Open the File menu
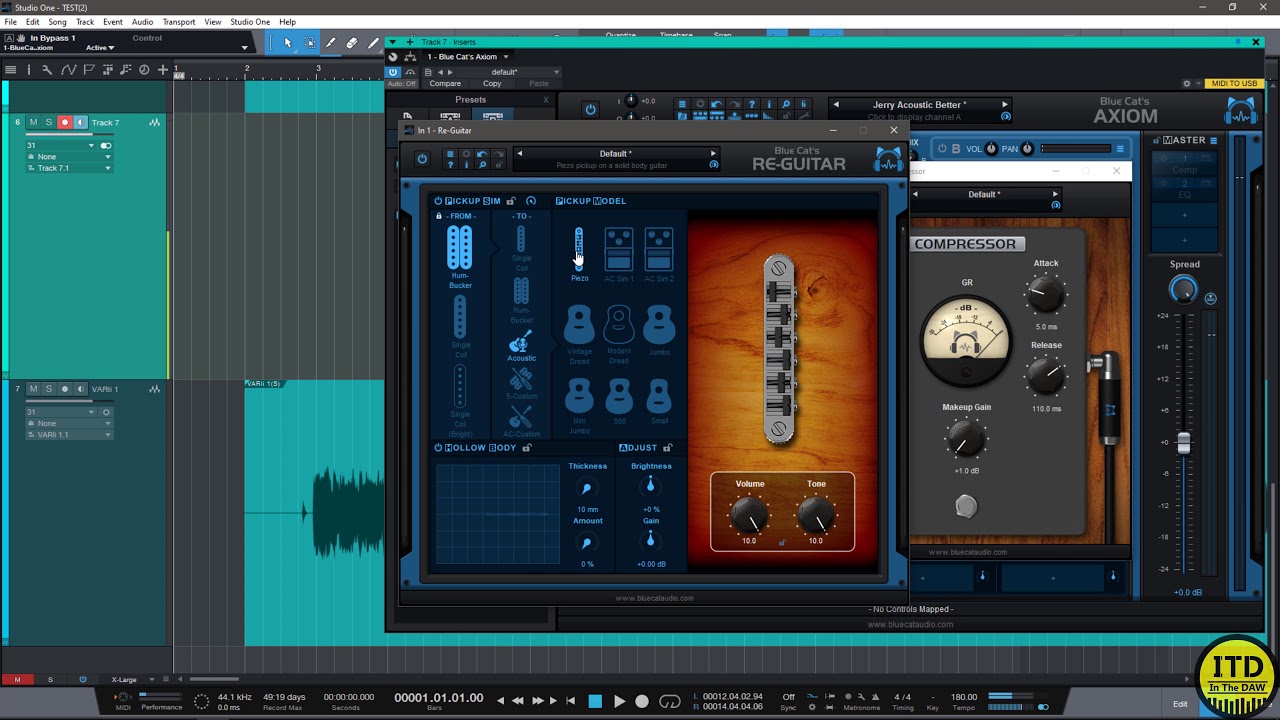The height and width of the screenshot is (720, 1280). pos(10,22)
